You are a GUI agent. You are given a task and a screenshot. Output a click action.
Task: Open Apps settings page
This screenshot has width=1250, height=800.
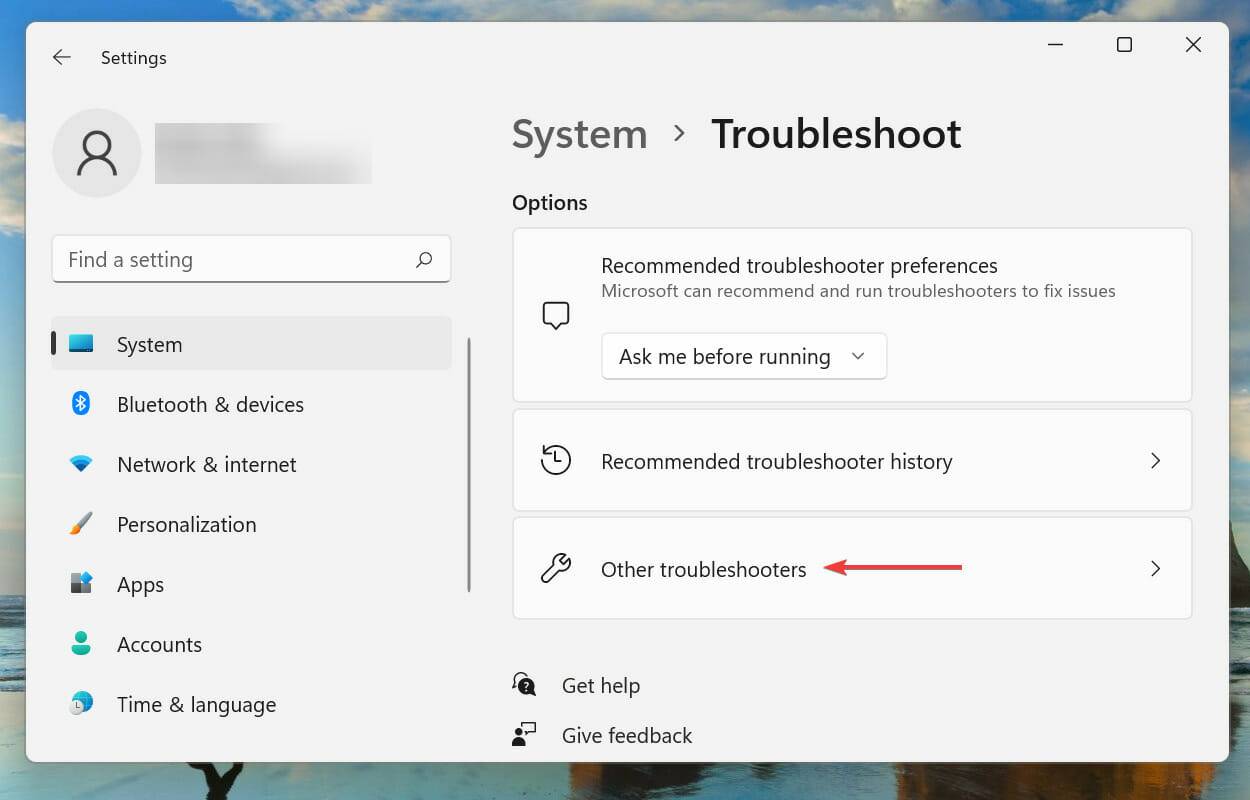[x=252, y=584]
